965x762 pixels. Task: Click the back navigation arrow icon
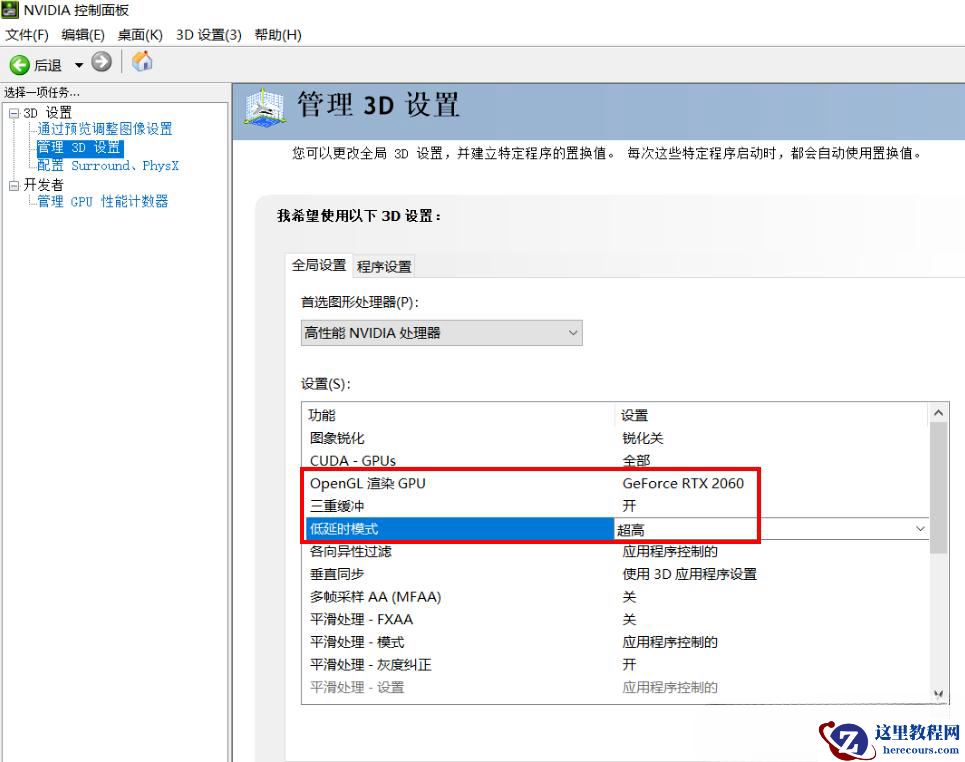coord(20,62)
